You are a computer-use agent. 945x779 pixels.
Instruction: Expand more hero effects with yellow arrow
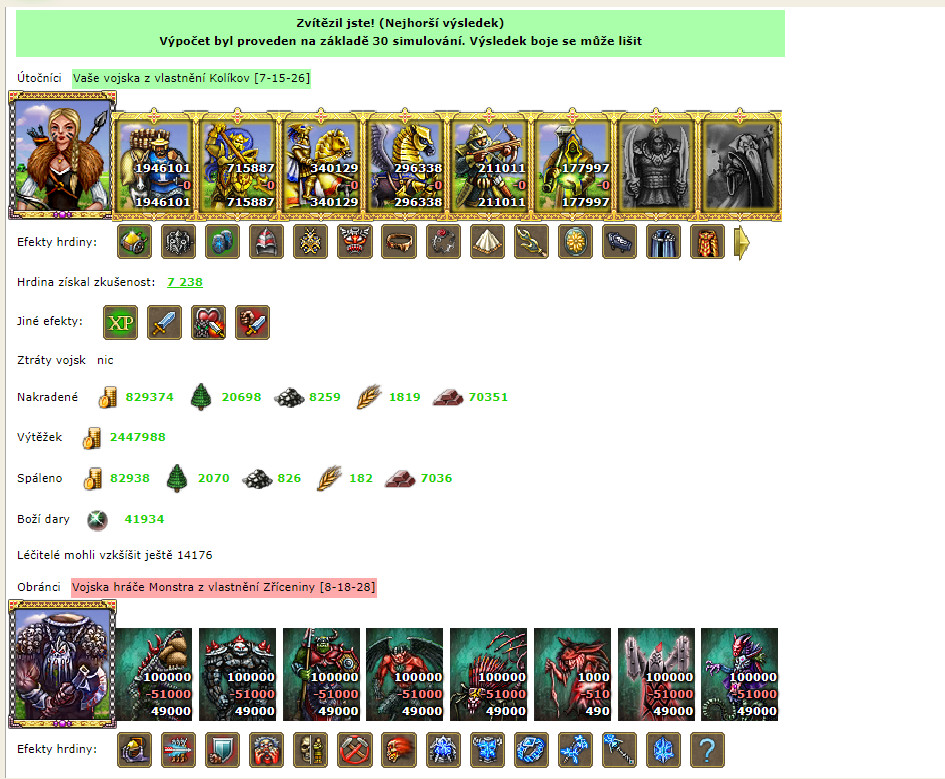(742, 242)
